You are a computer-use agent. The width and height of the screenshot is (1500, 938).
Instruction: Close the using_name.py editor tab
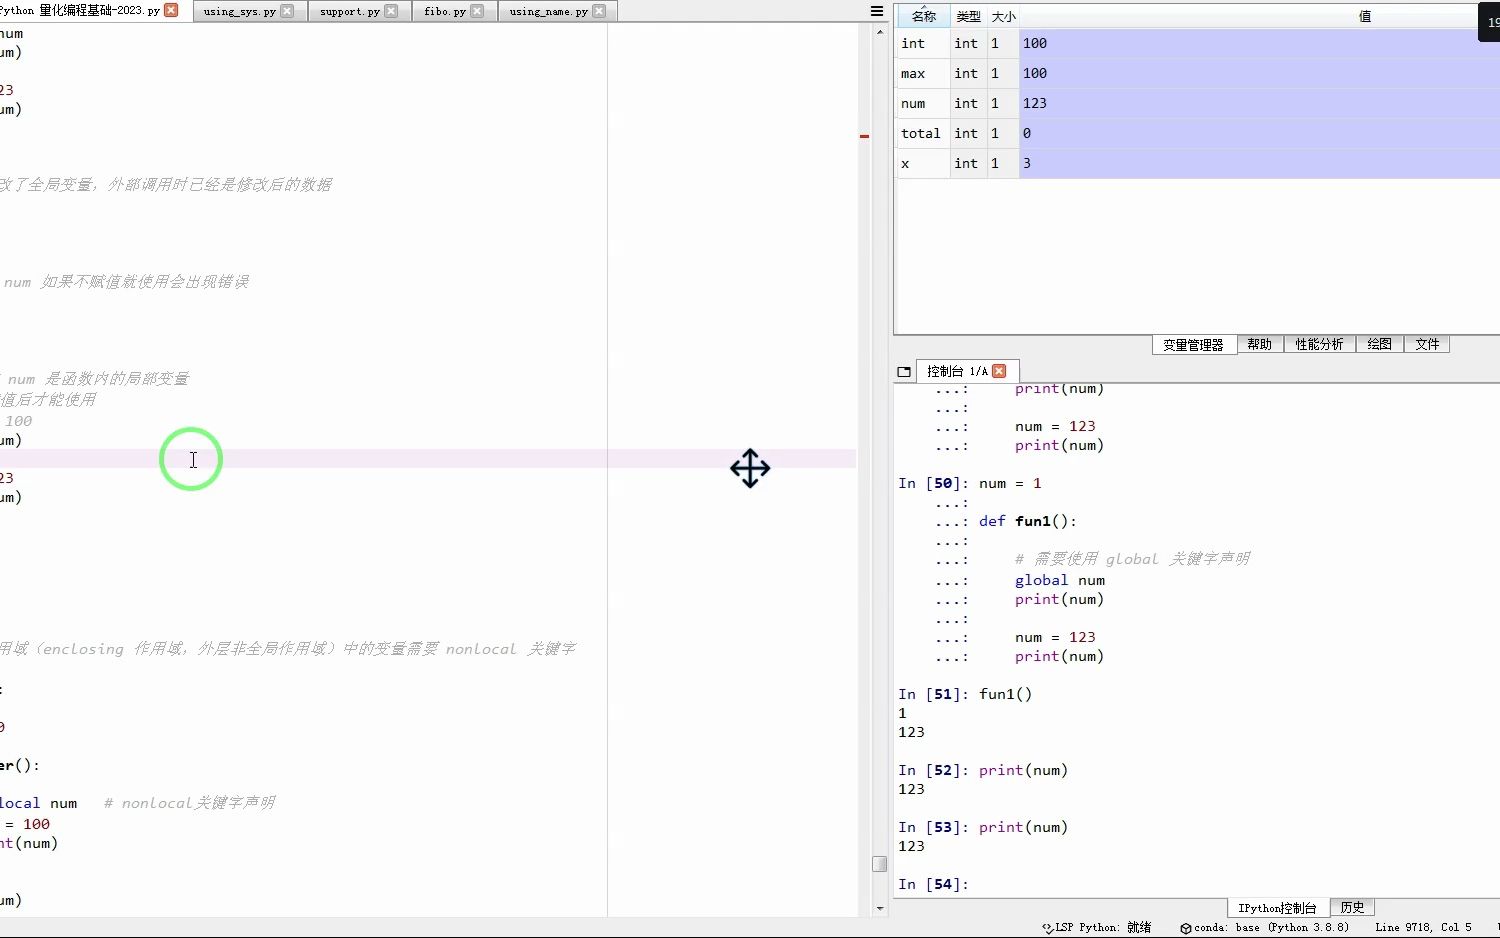tap(599, 11)
